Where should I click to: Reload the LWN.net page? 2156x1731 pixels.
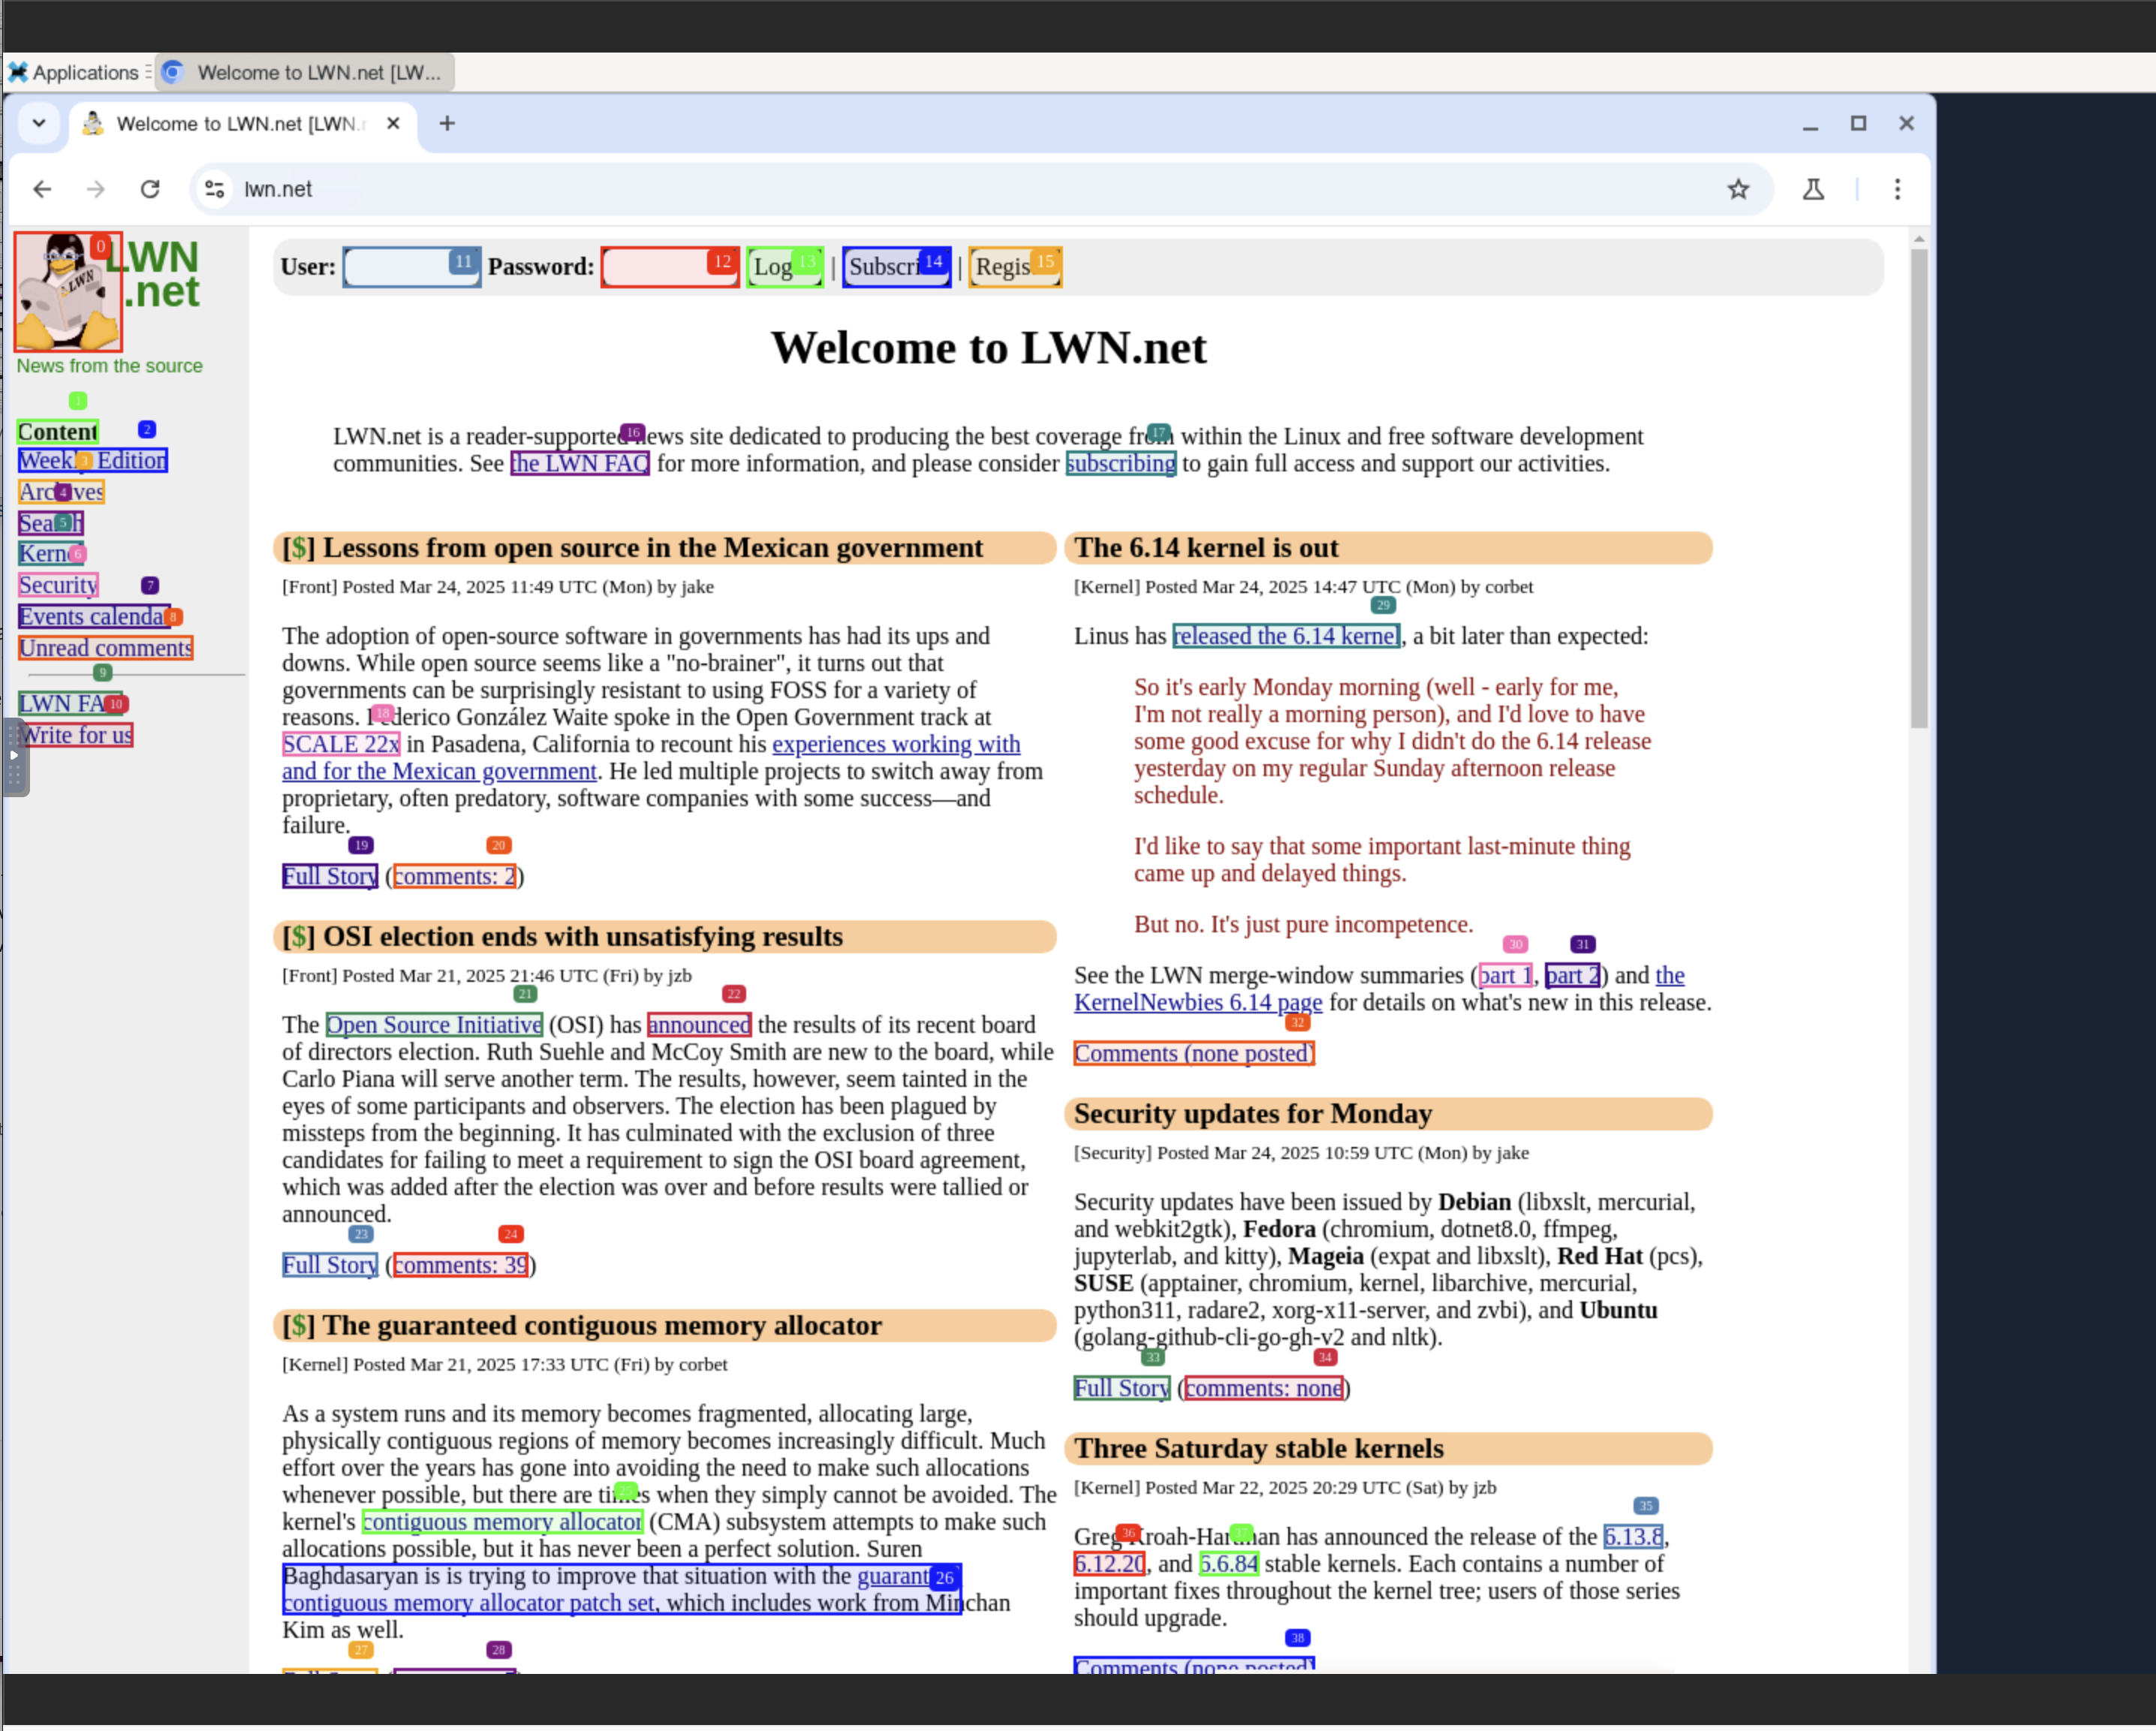[150, 189]
